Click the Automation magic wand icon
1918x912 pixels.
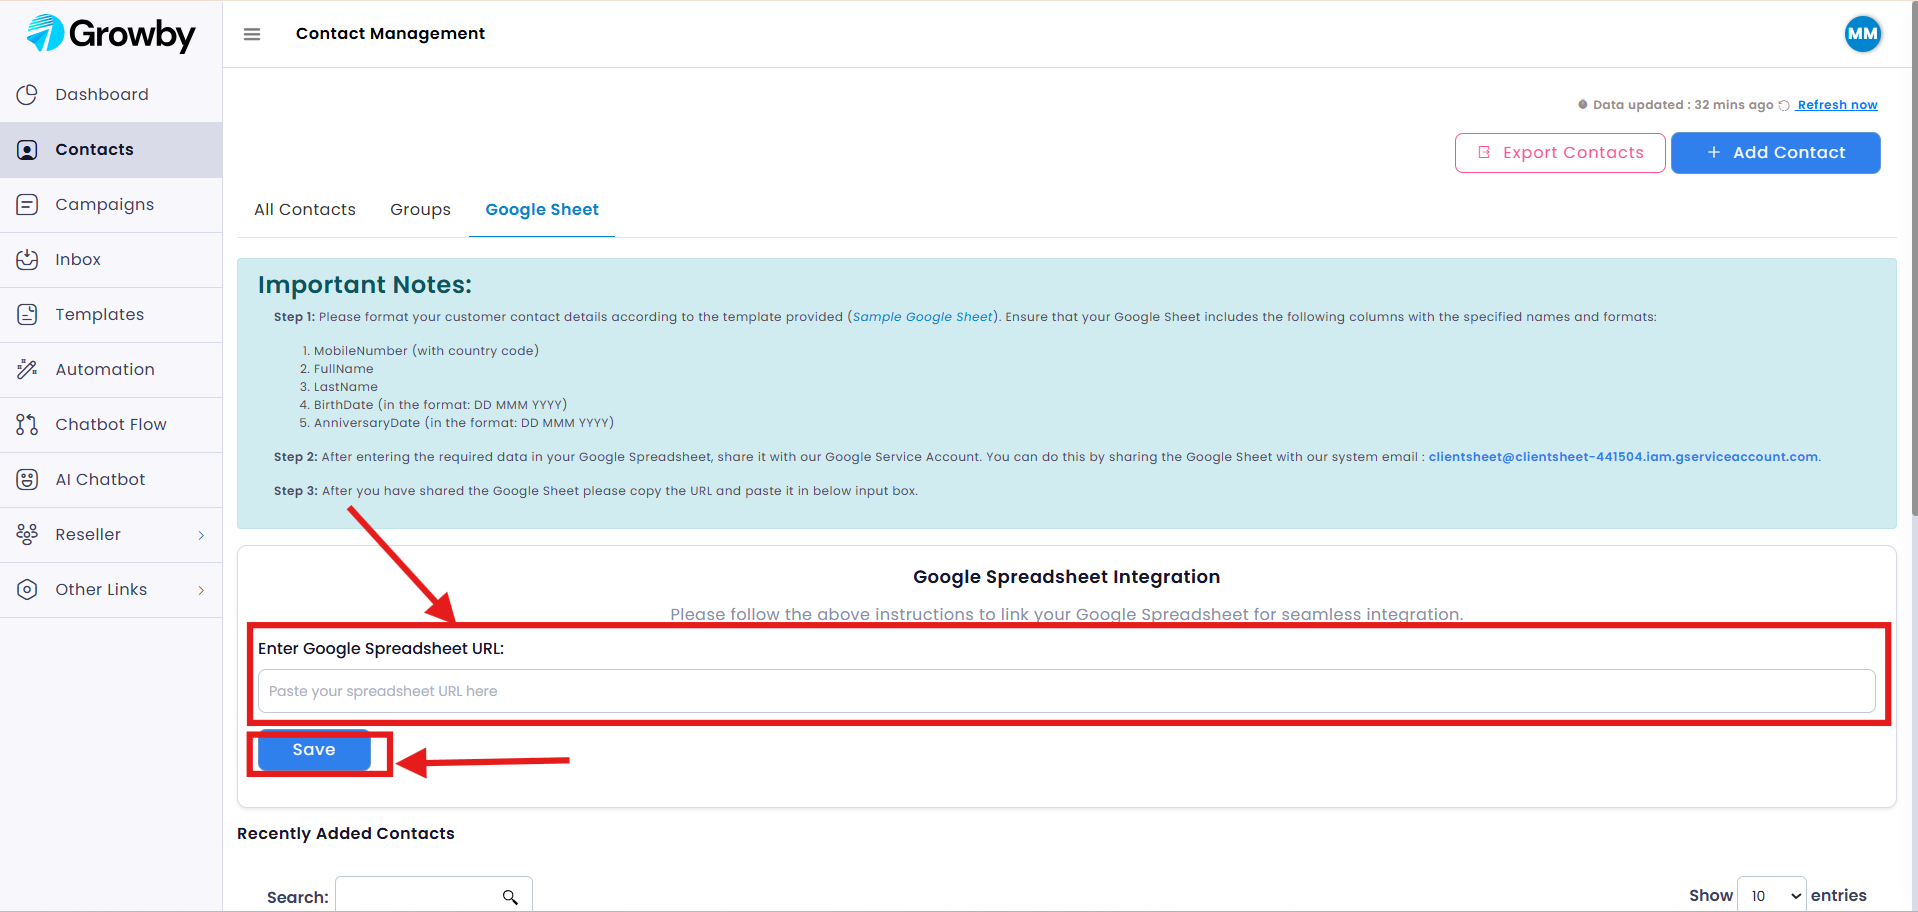pos(27,370)
